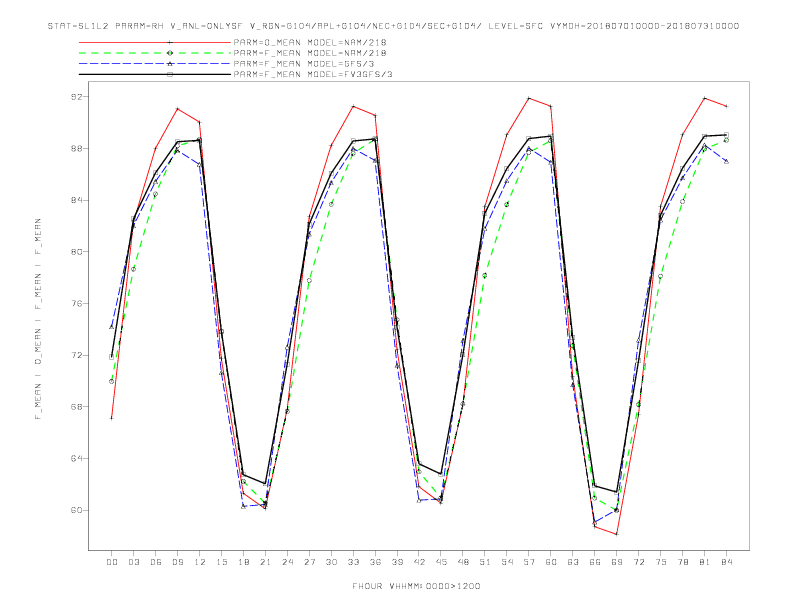Click x-axis tick label '03'

[133, 562]
